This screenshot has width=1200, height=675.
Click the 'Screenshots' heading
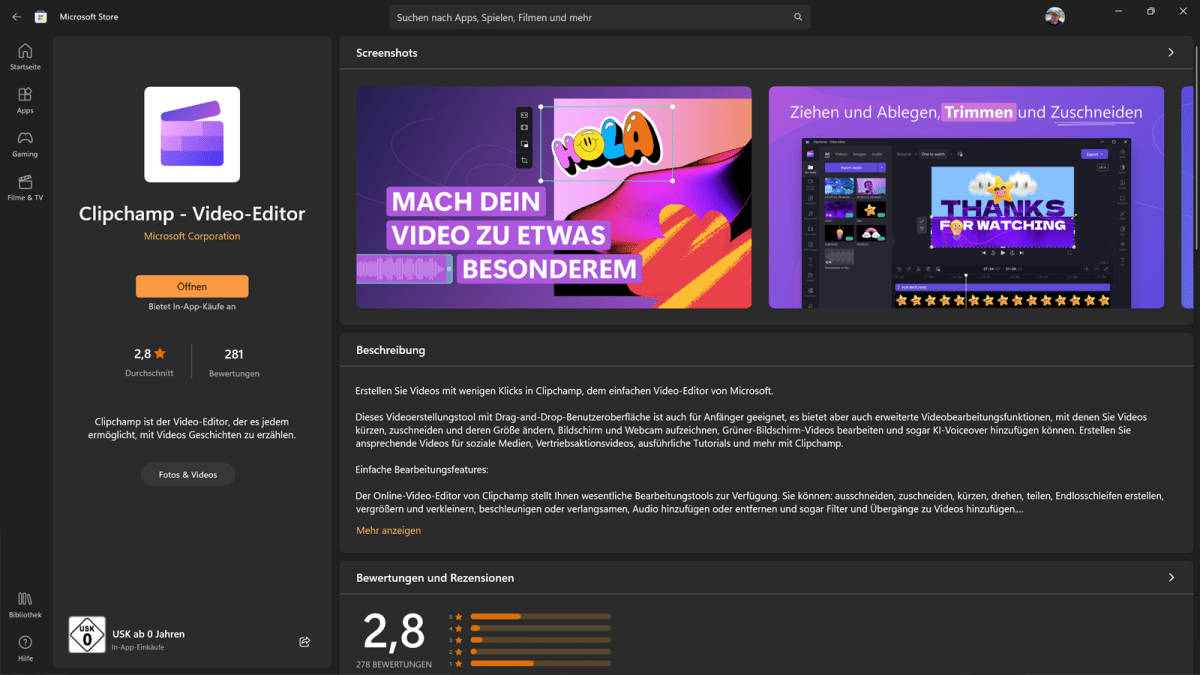(387, 52)
